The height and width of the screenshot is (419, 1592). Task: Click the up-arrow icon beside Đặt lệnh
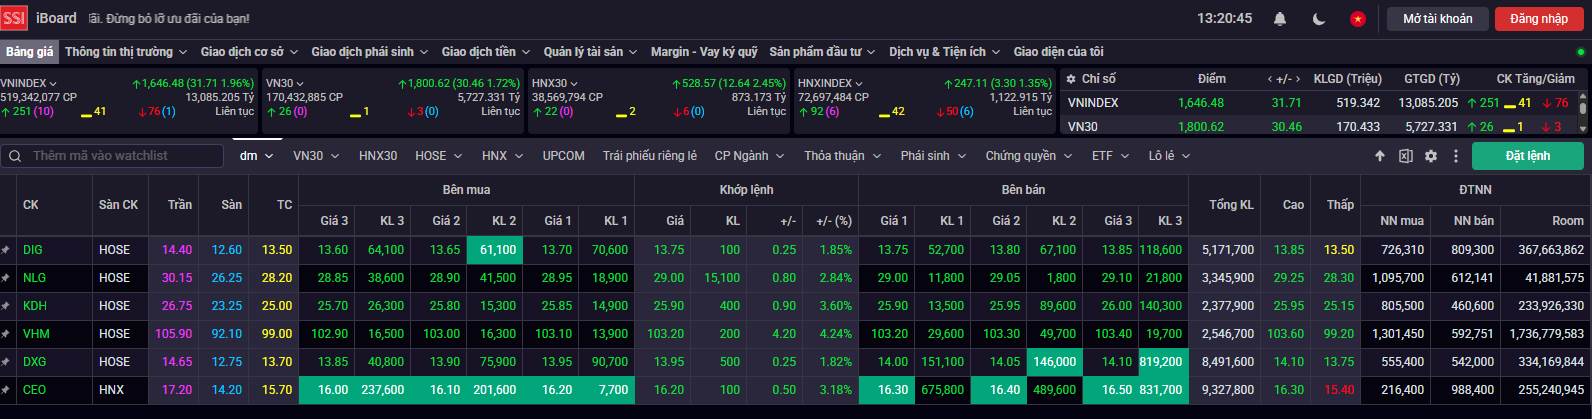click(1380, 156)
